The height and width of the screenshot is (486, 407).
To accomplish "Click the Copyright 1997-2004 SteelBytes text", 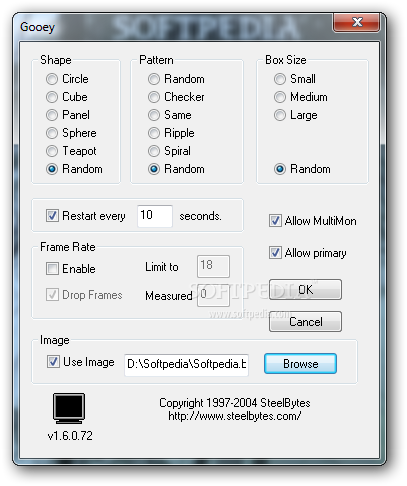I will tap(235, 403).
